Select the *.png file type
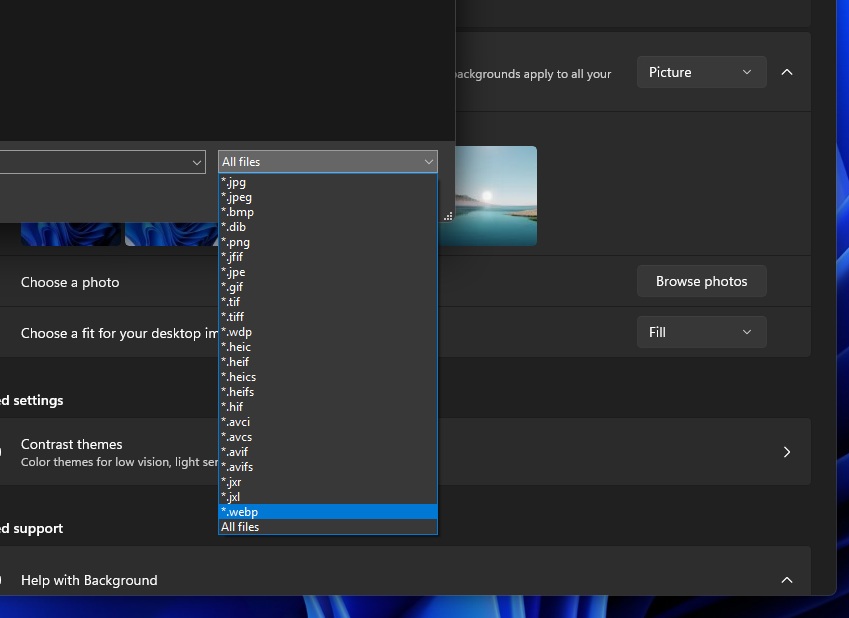The height and width of the screenshot is (618, 849). click(x=237, y=242)
